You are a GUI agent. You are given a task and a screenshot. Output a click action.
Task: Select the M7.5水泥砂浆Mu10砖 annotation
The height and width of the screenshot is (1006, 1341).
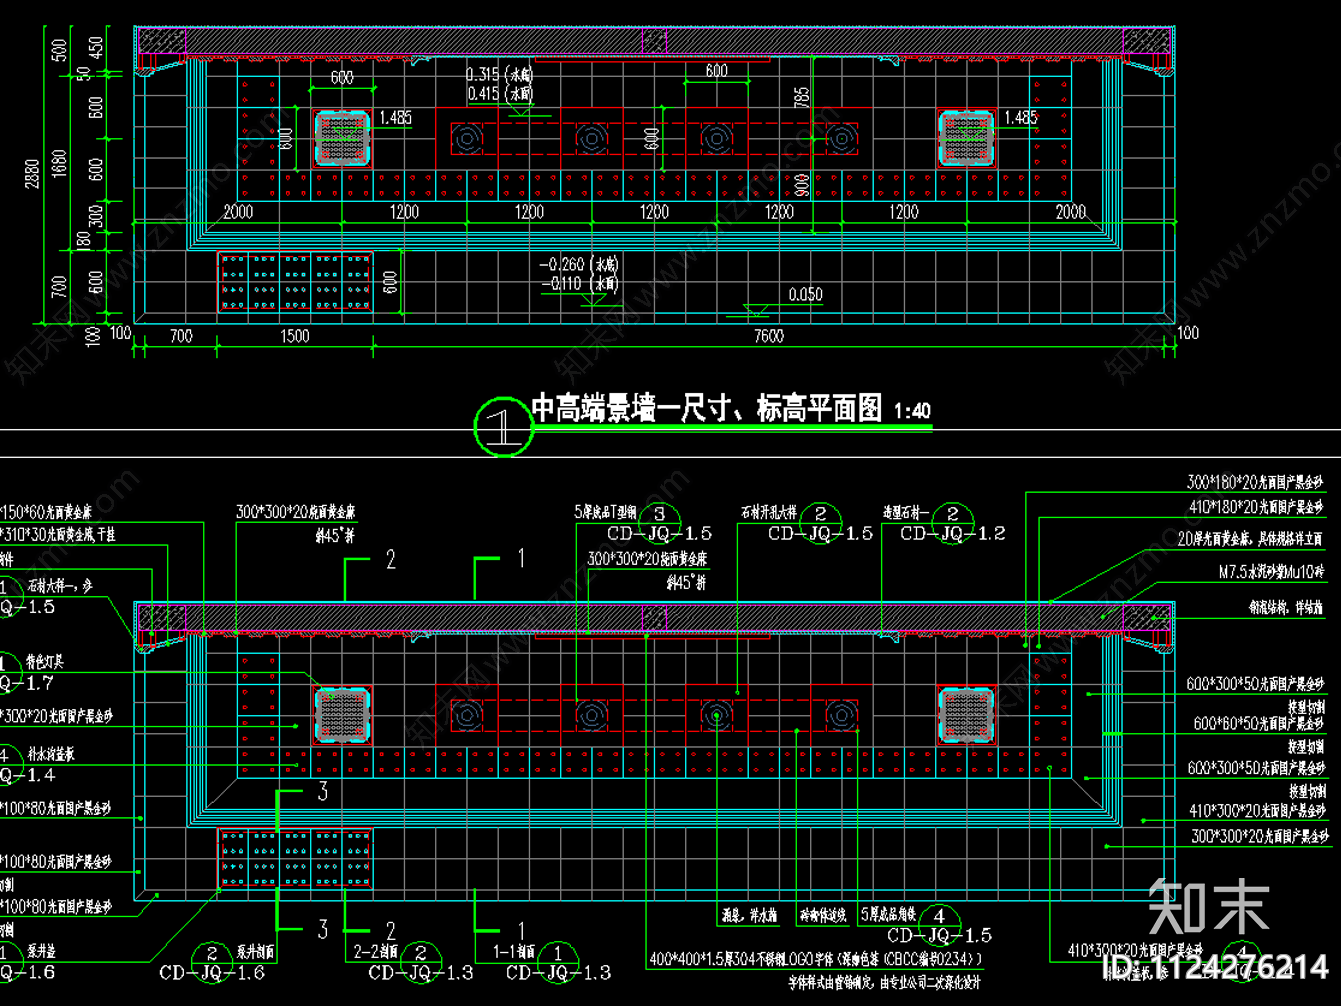click(1271, 573)
